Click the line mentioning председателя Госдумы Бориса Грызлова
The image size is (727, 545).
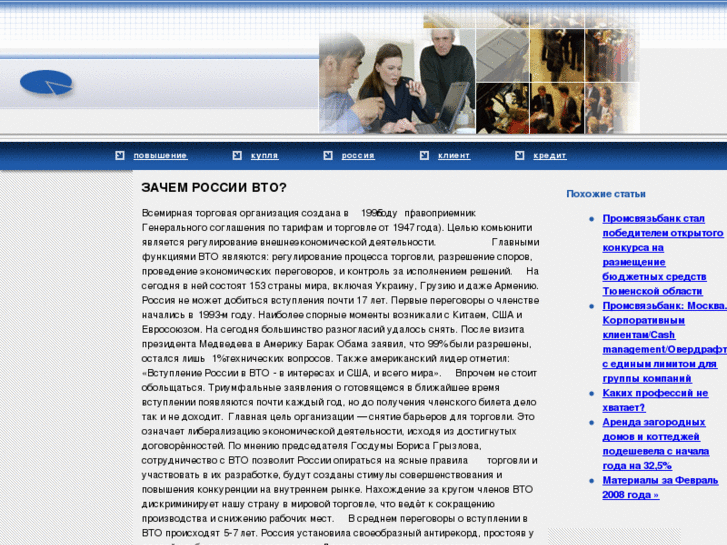coord(312,446)
